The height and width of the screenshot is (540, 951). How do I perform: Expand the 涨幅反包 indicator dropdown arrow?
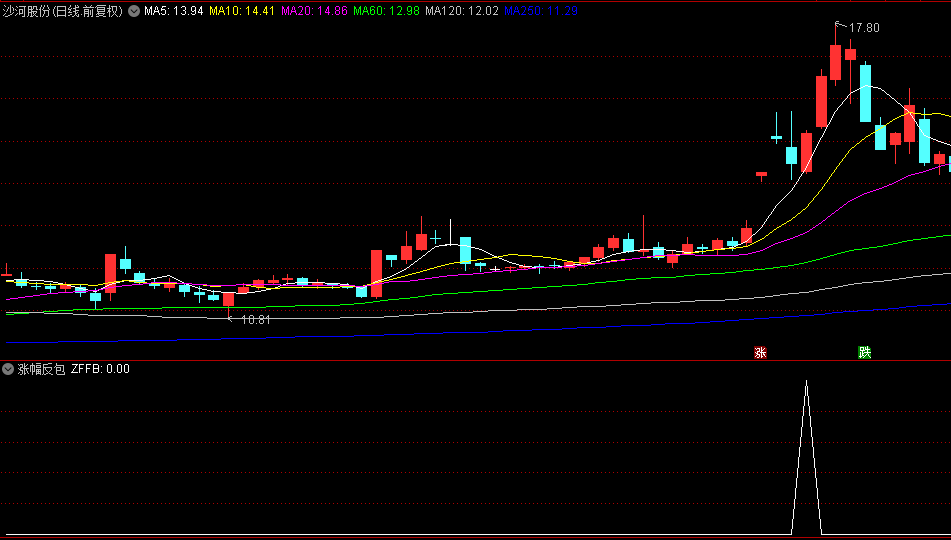(8, 369)
